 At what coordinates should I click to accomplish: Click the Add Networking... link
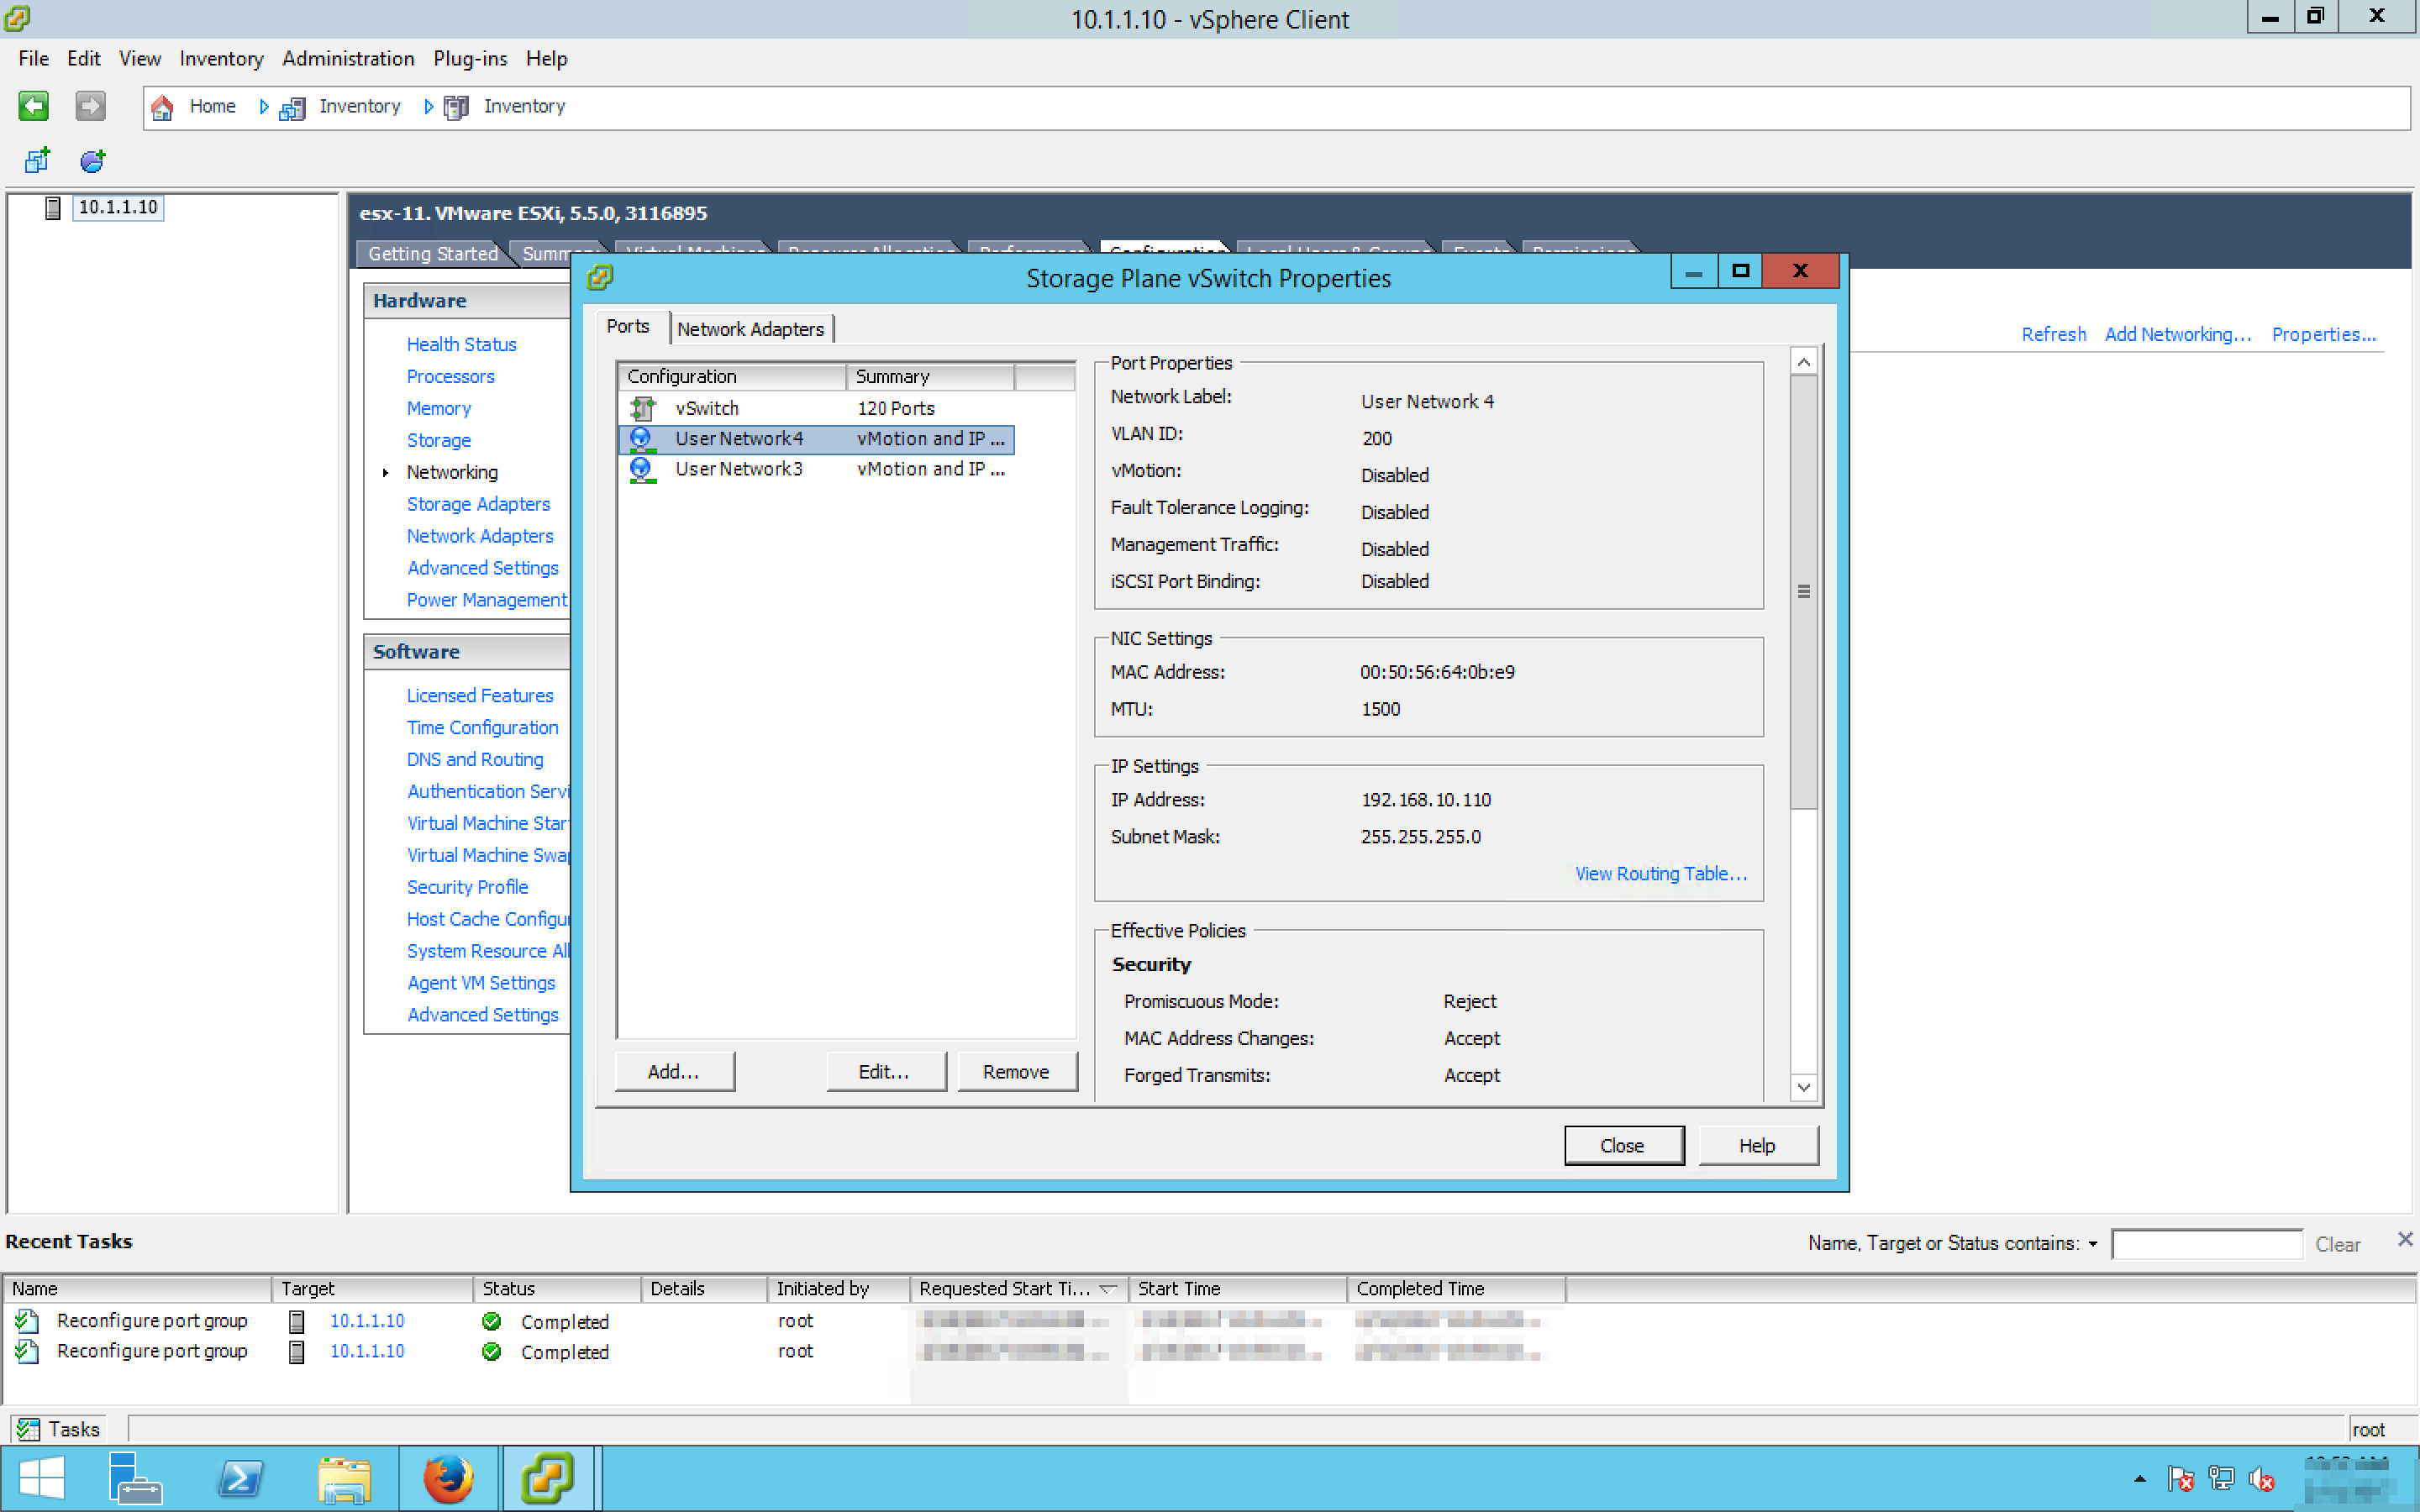point(2177,334)
